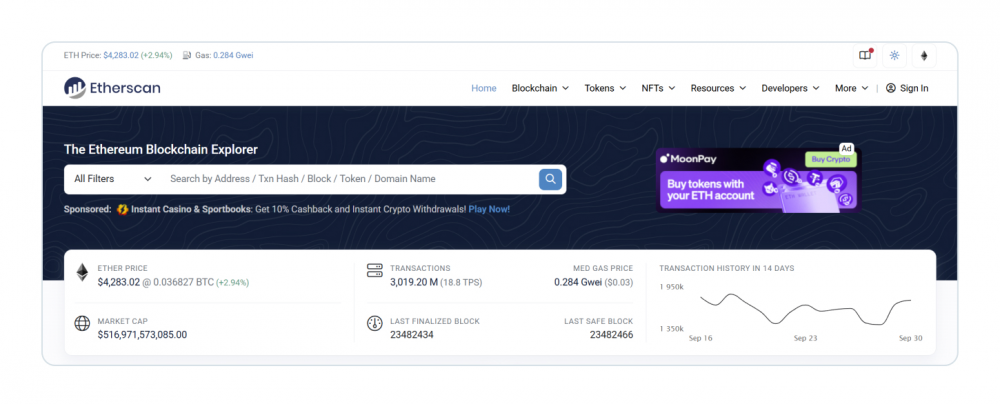Expand the Blockchain menu
Viewport: 1000px width, 404px height.
(540, 88)
